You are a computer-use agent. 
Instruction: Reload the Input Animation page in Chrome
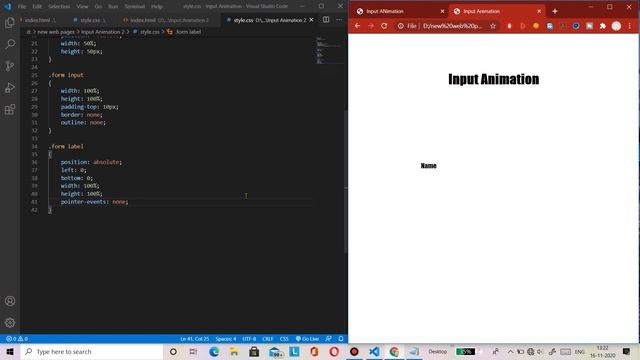pos(384,26)
